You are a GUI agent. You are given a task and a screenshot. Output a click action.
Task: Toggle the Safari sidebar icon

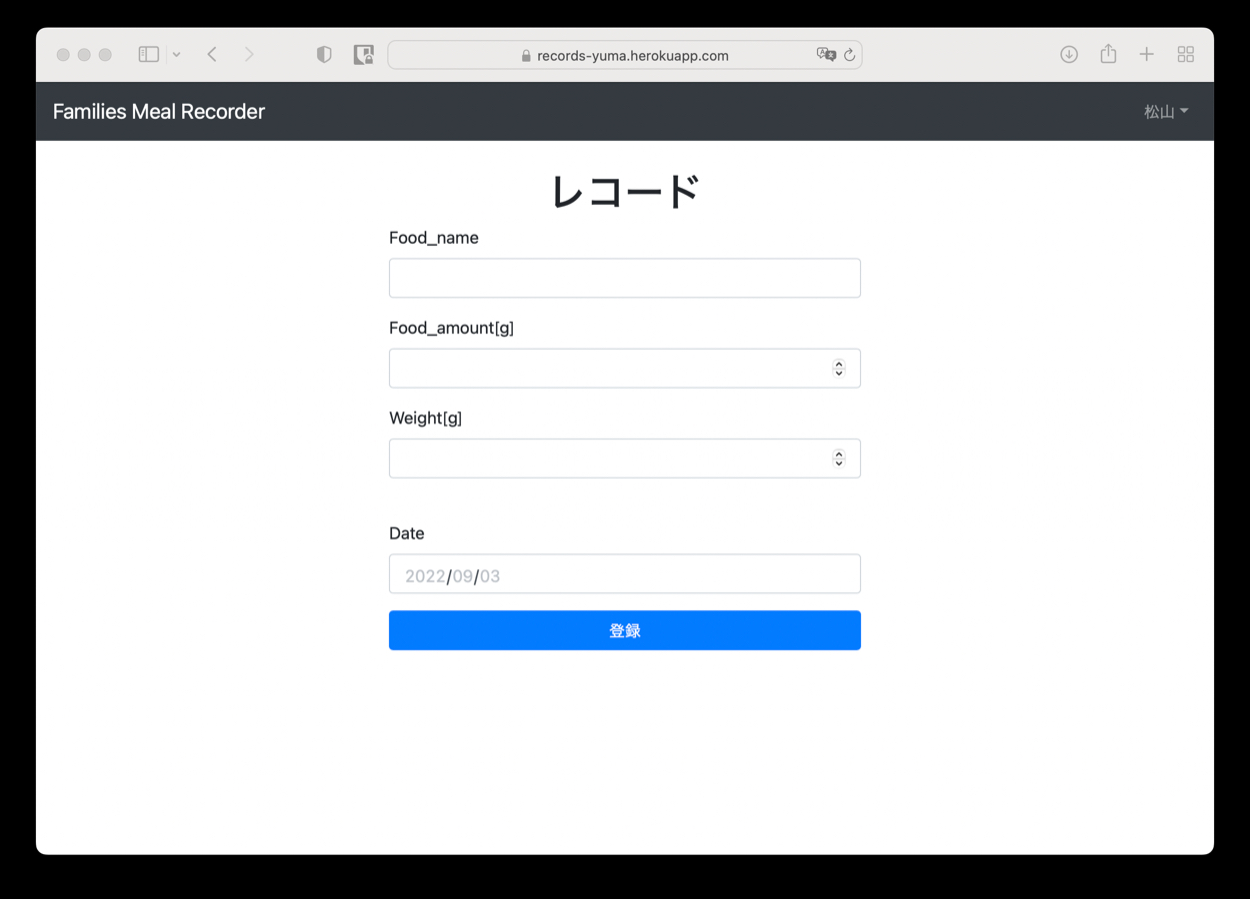coord(149,55)
